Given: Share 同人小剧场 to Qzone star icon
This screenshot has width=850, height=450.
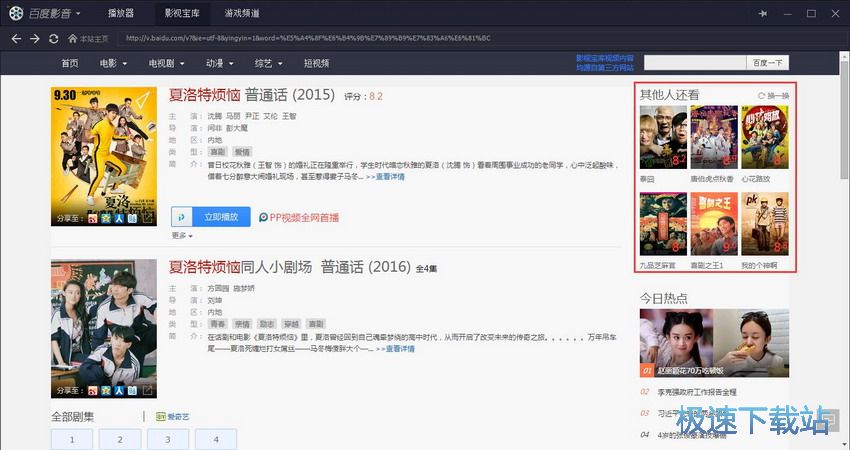Looking at the screenshot, I should click(x=106, y=390).
